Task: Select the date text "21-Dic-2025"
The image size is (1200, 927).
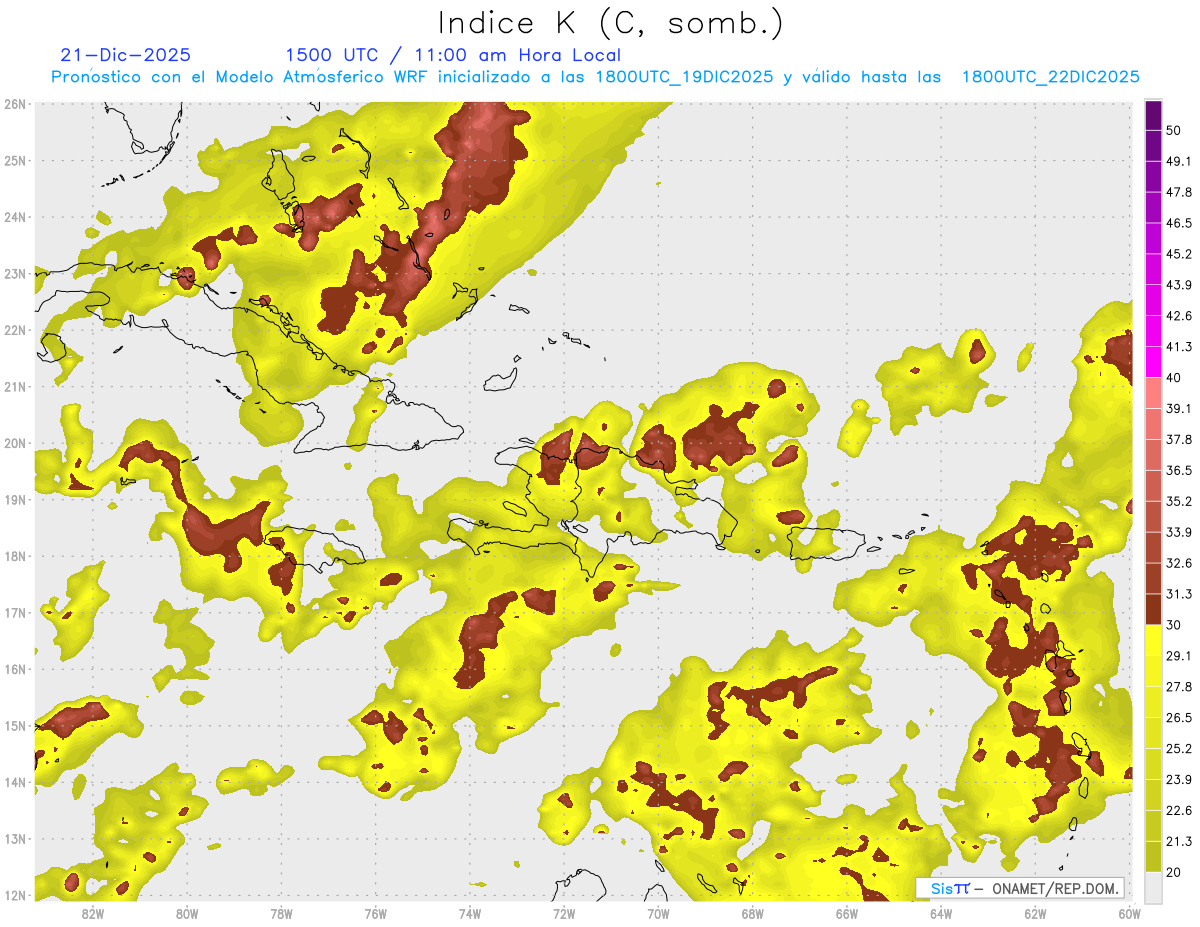Action: pyautogui.click(x=126, y=55)
